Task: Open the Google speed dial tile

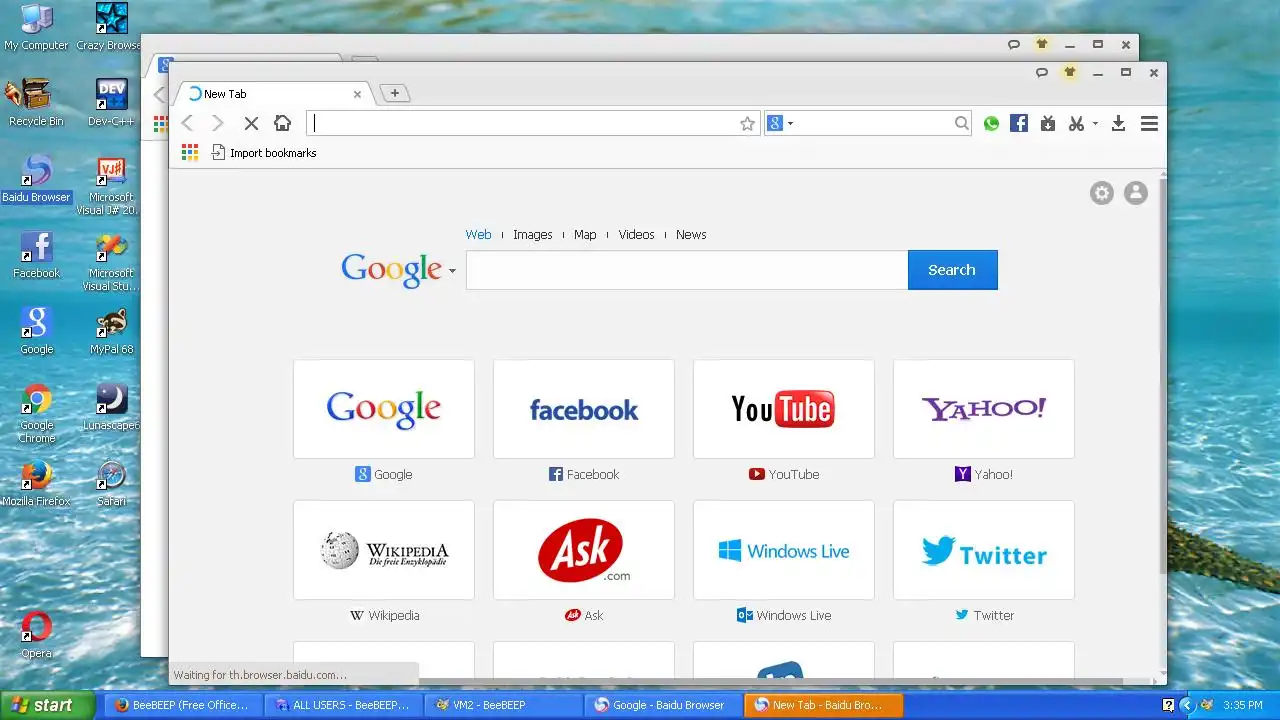Action: tap(384, 409)
